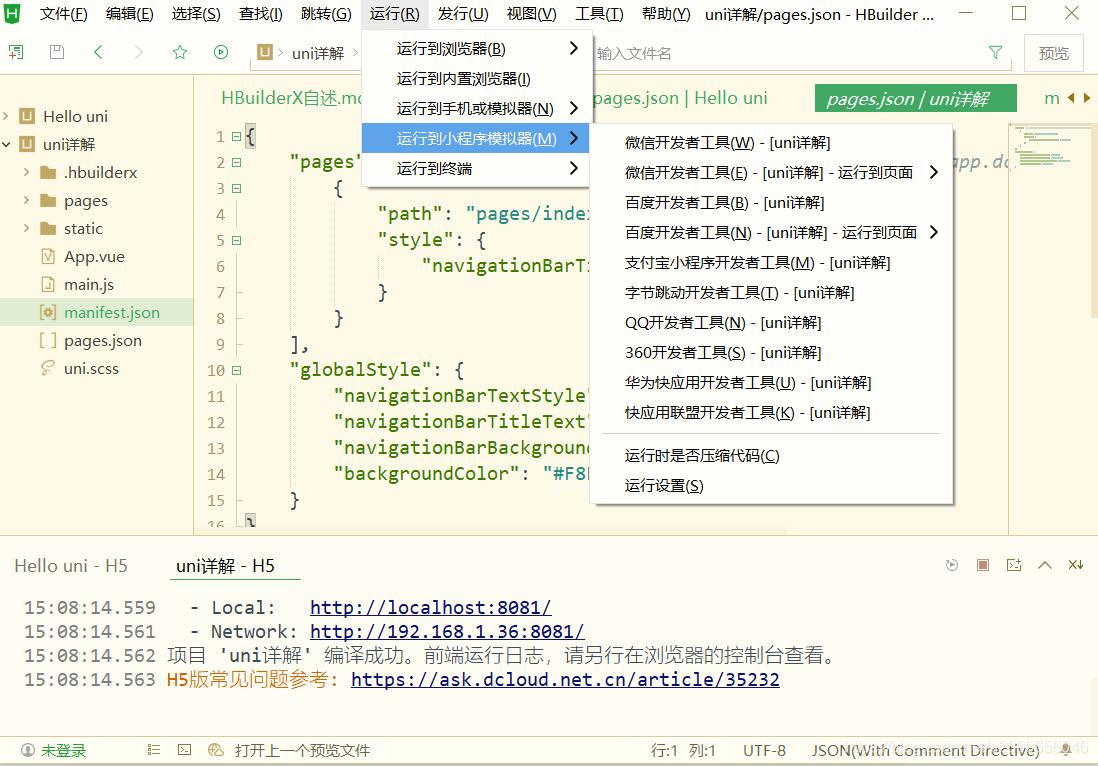Open terminal icon in status bar
The image size is (1098, 766).
click(184, 750)
